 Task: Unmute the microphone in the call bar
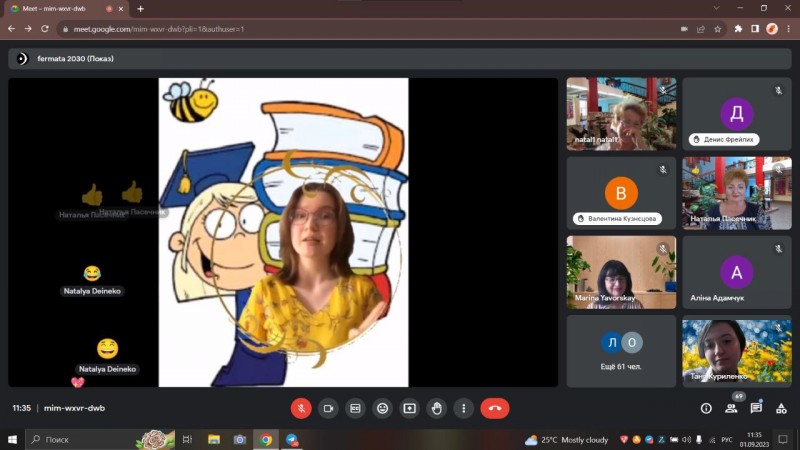301,408
